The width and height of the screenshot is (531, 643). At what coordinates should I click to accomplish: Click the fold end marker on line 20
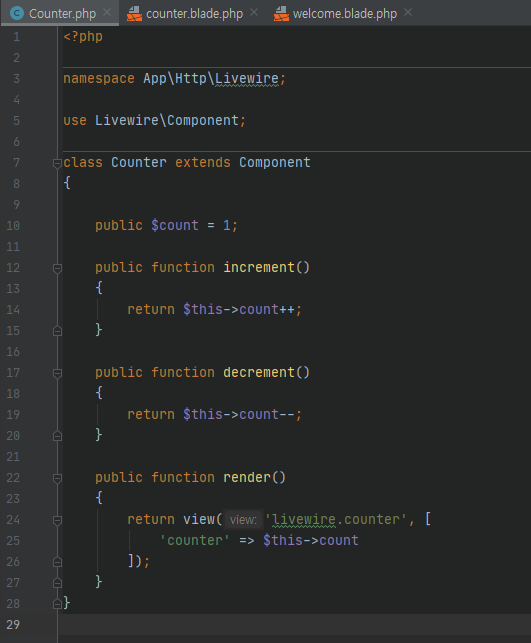[x=57, y=436]
